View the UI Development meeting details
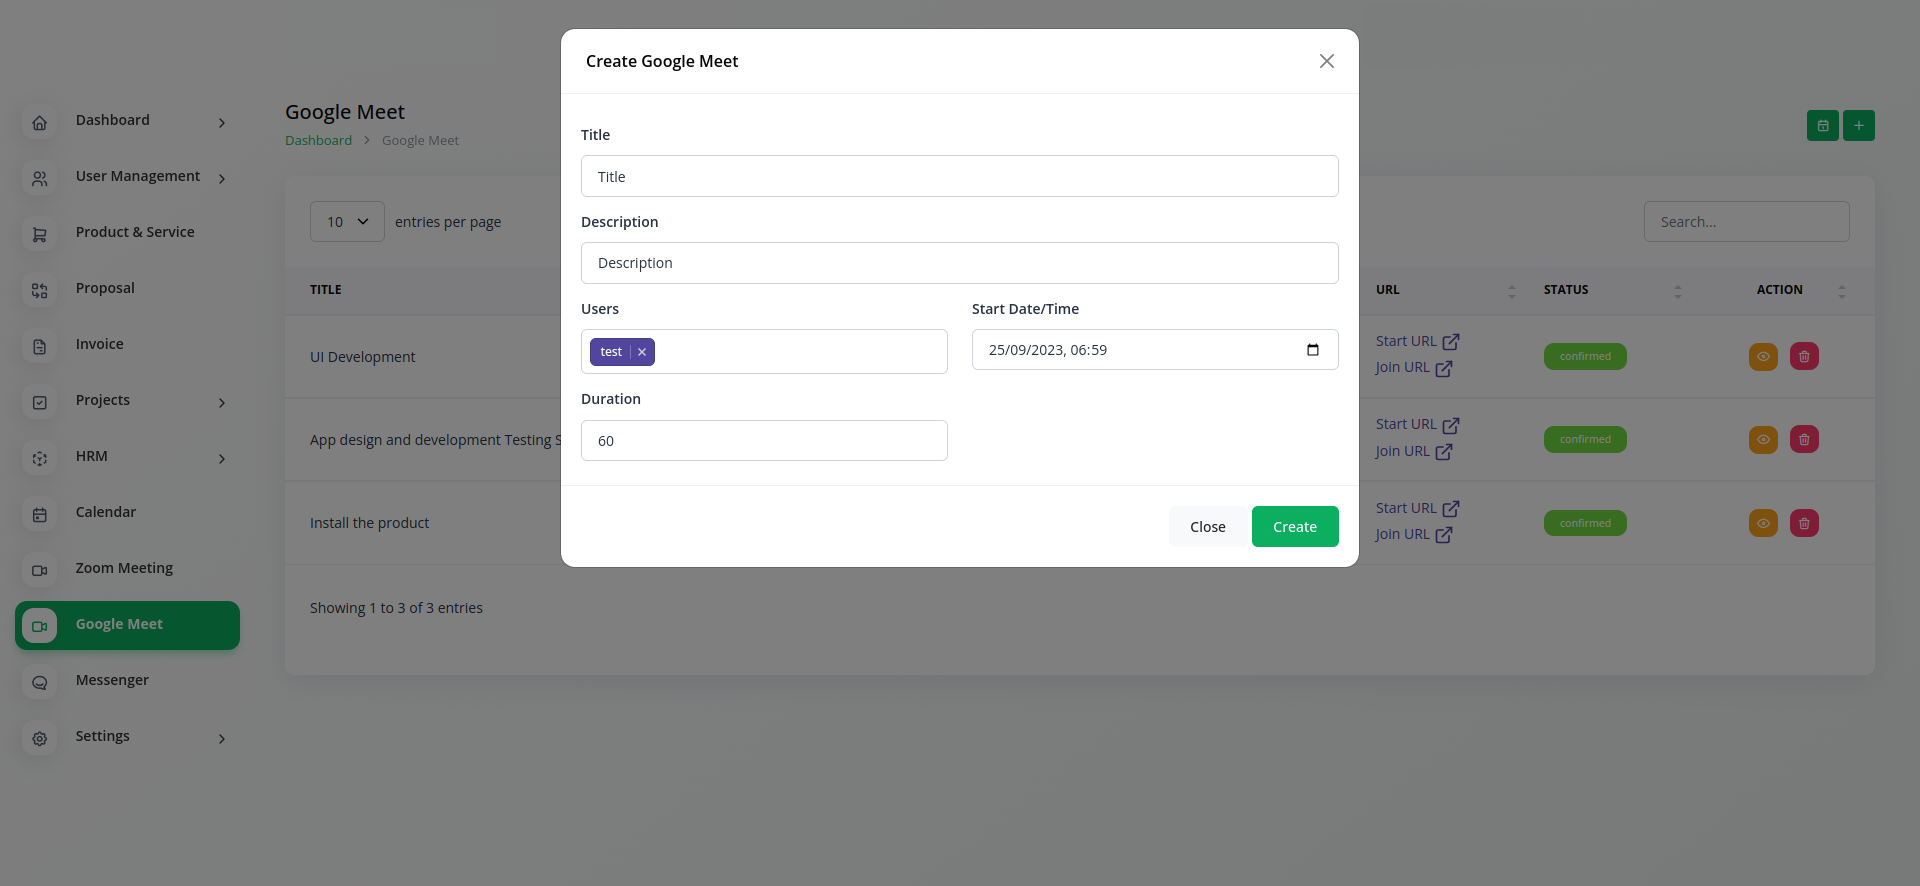1920x886 pixels. 1762,357
